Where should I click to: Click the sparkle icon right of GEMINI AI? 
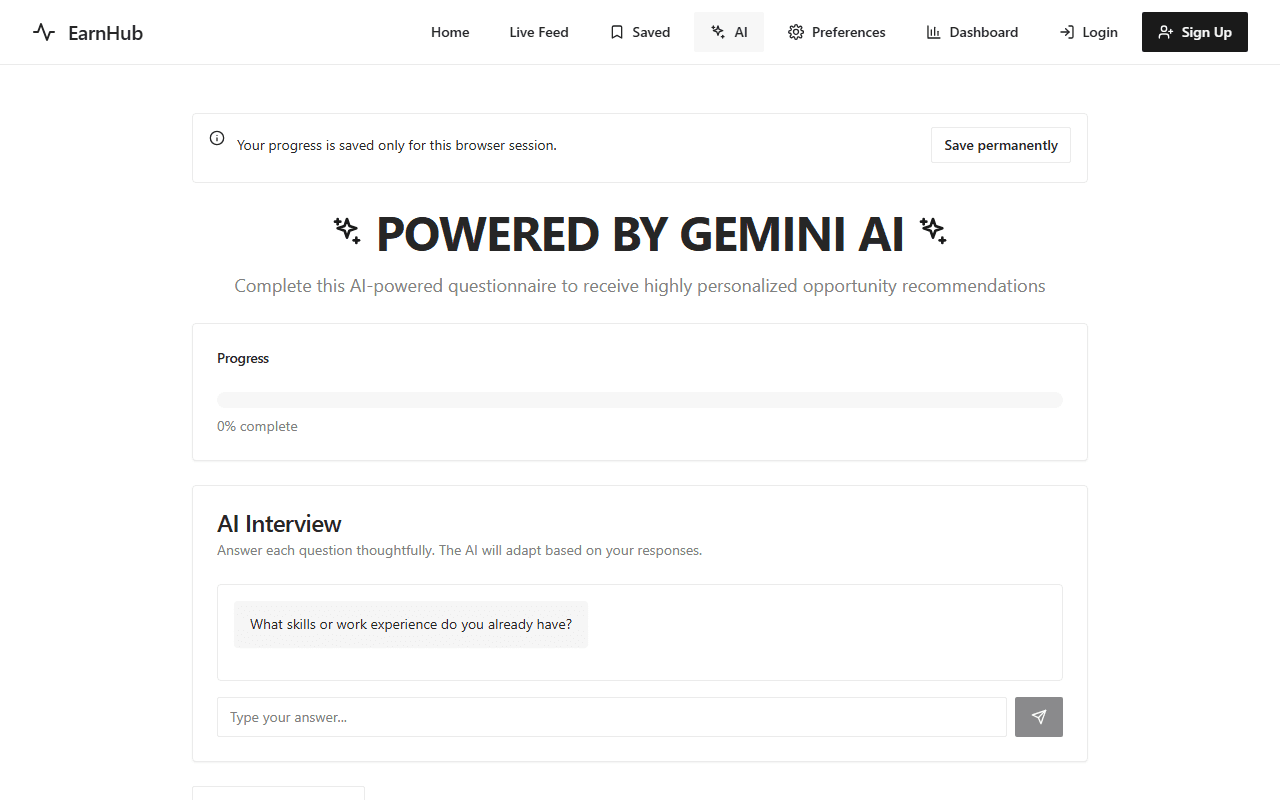933,231
